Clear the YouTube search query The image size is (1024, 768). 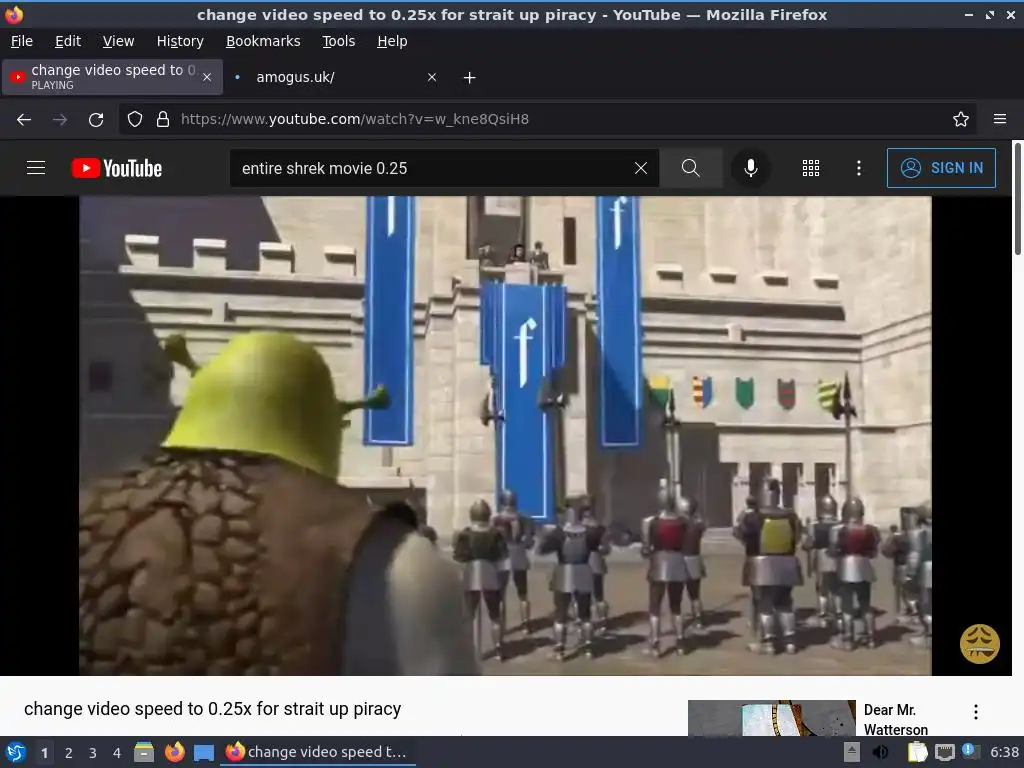point(641,168)
